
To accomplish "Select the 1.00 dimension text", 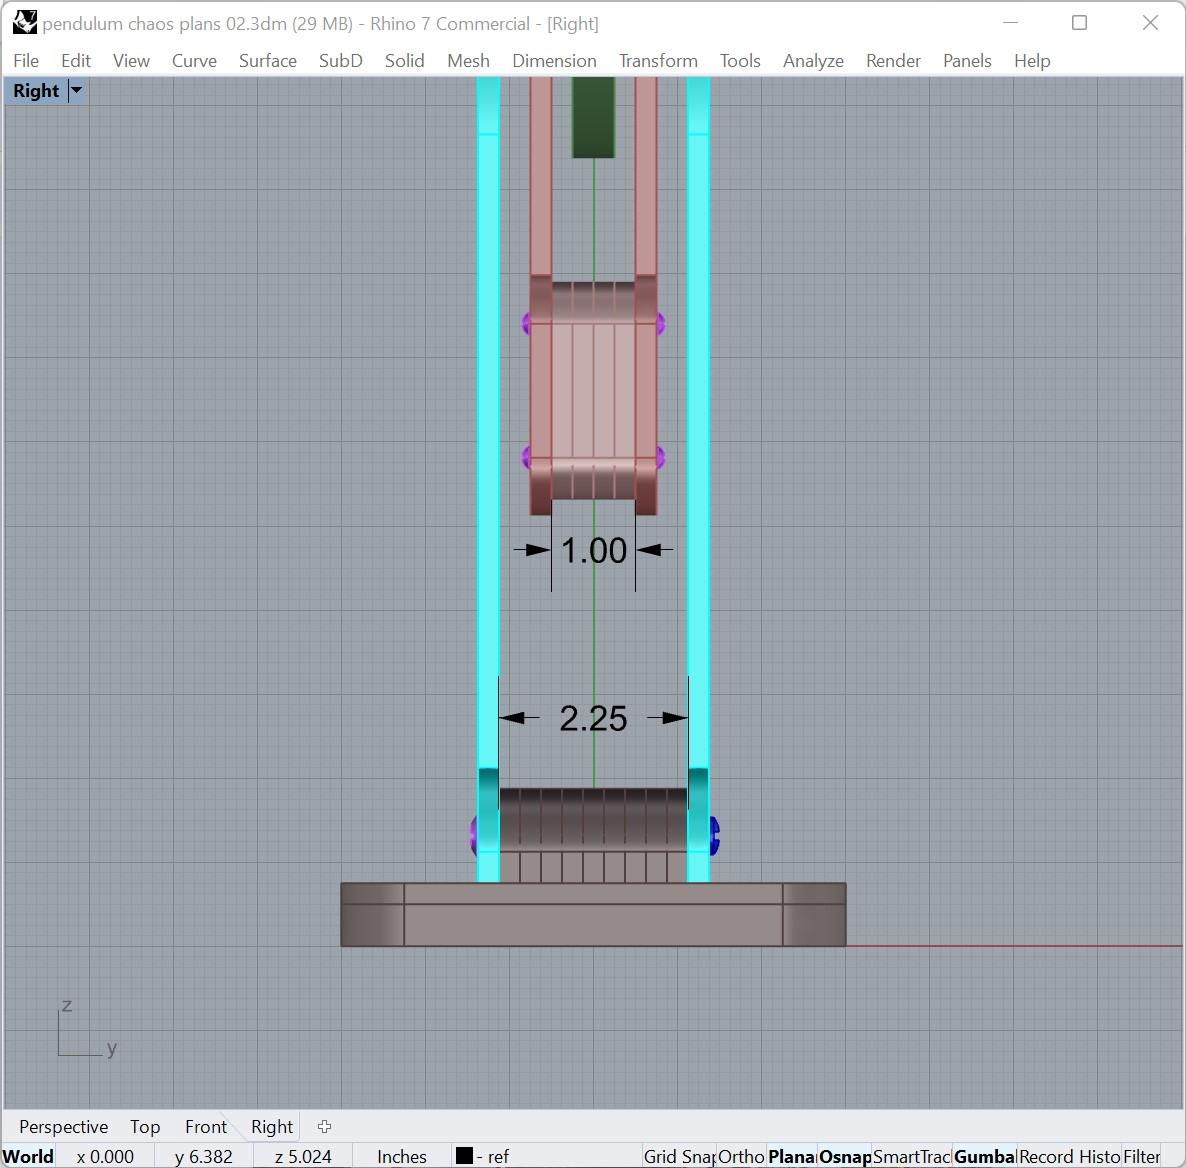I will click(594, 551).
